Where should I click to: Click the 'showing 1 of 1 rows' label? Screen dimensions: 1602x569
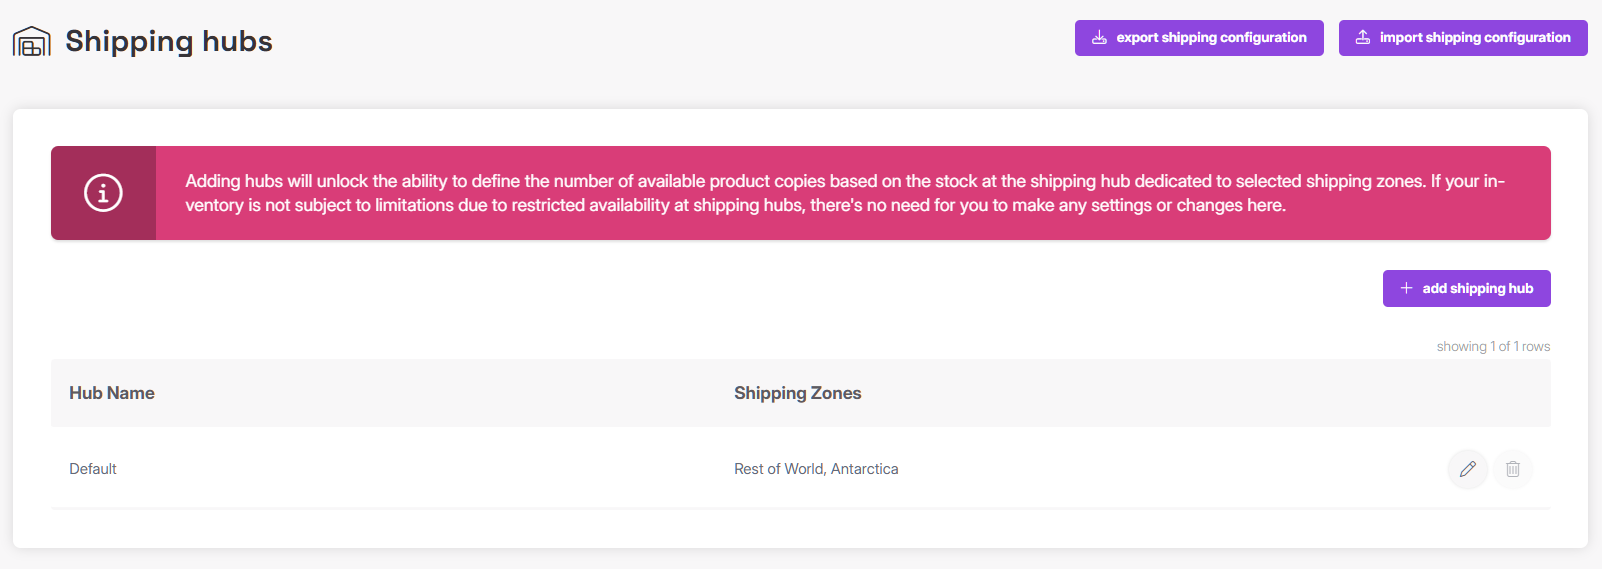(1493, 347)
